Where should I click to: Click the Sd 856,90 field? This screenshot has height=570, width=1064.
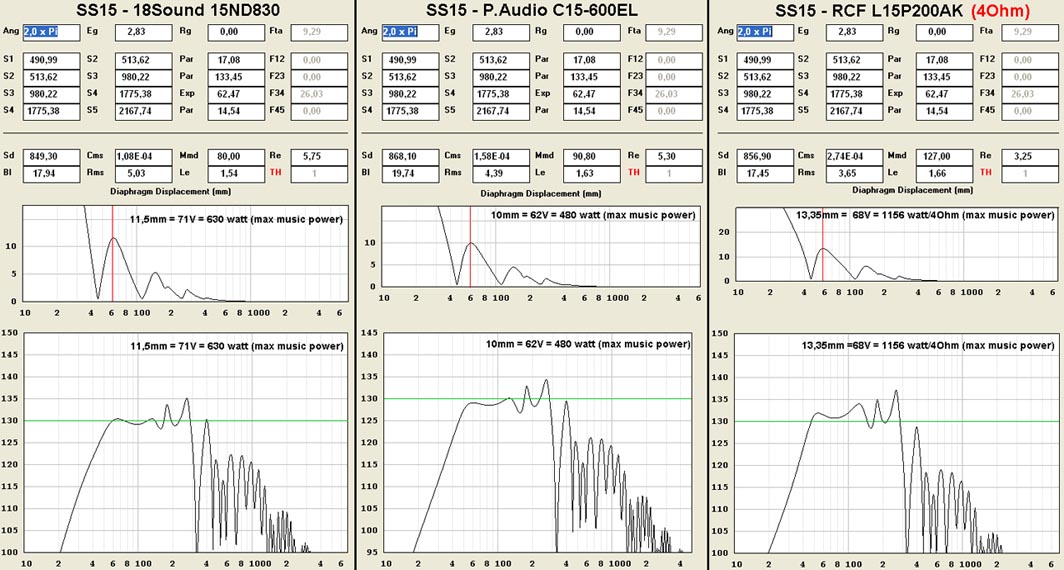pos(765,157)
